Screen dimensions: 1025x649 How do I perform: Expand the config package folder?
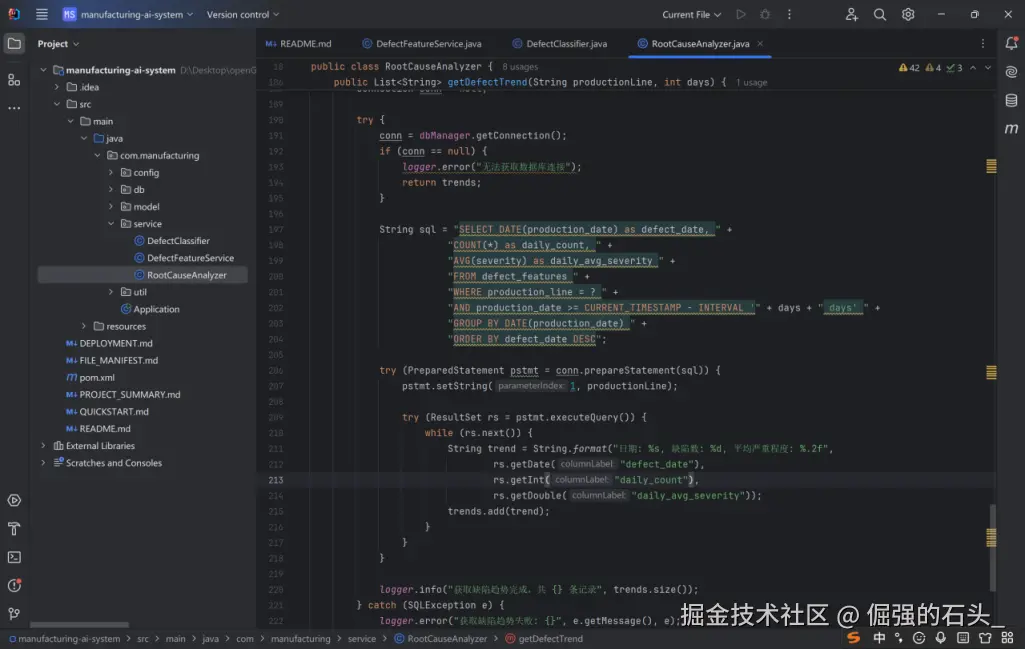click(x=111, y=173)
